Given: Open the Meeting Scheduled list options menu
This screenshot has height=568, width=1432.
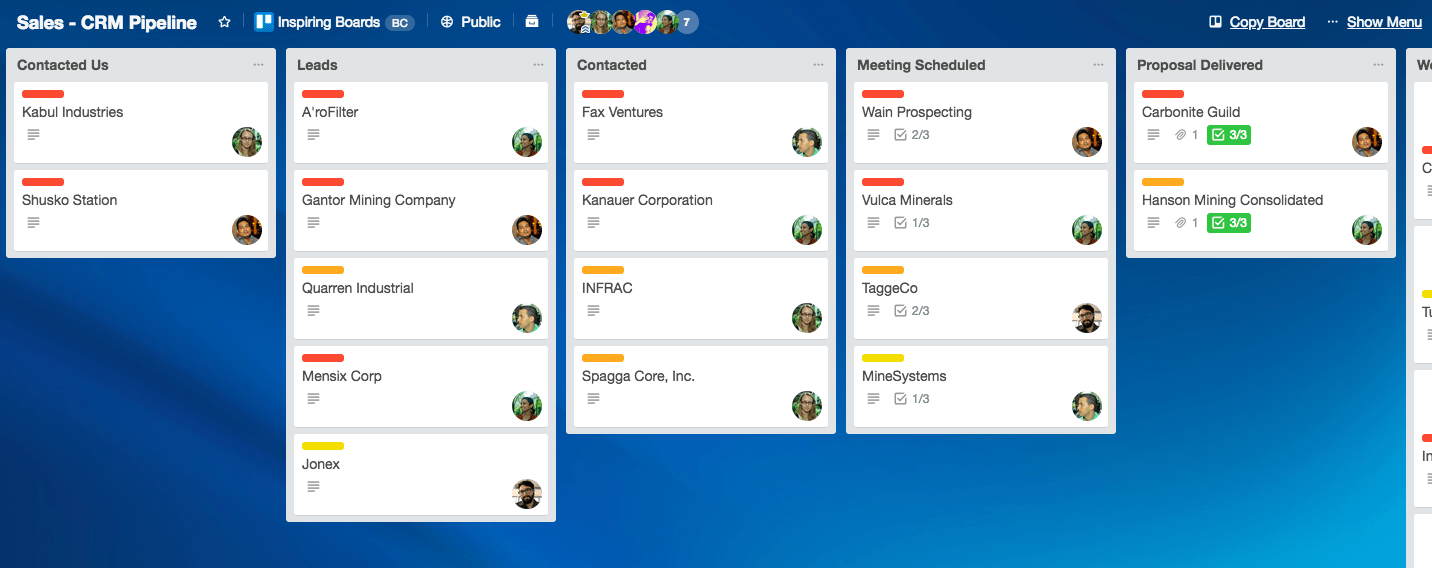Looking at the screenshot, I should tap(1098, 65).
